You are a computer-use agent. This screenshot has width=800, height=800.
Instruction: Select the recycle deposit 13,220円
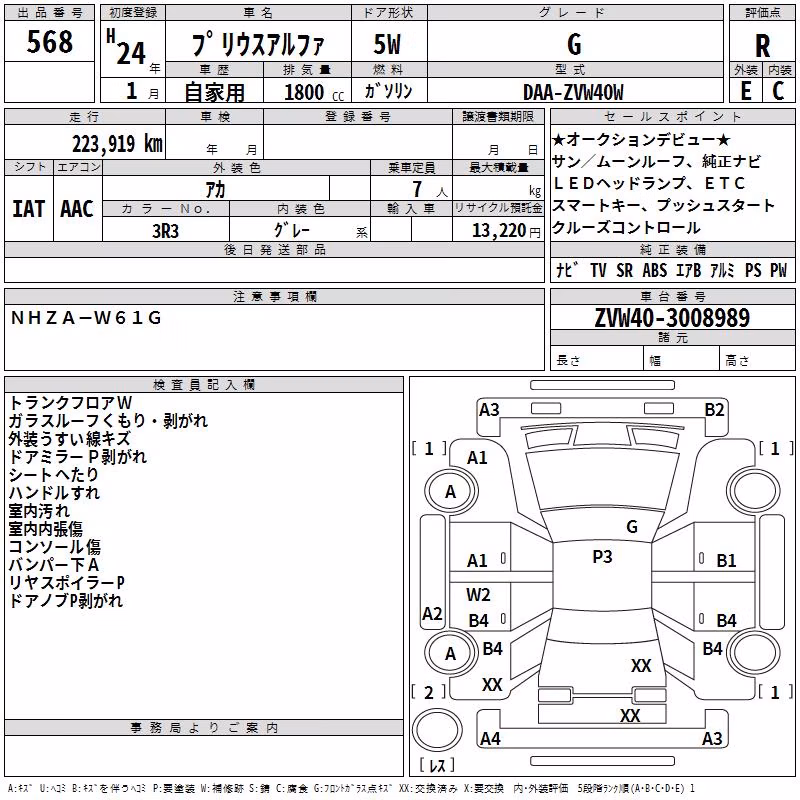[x=506, y=231]
